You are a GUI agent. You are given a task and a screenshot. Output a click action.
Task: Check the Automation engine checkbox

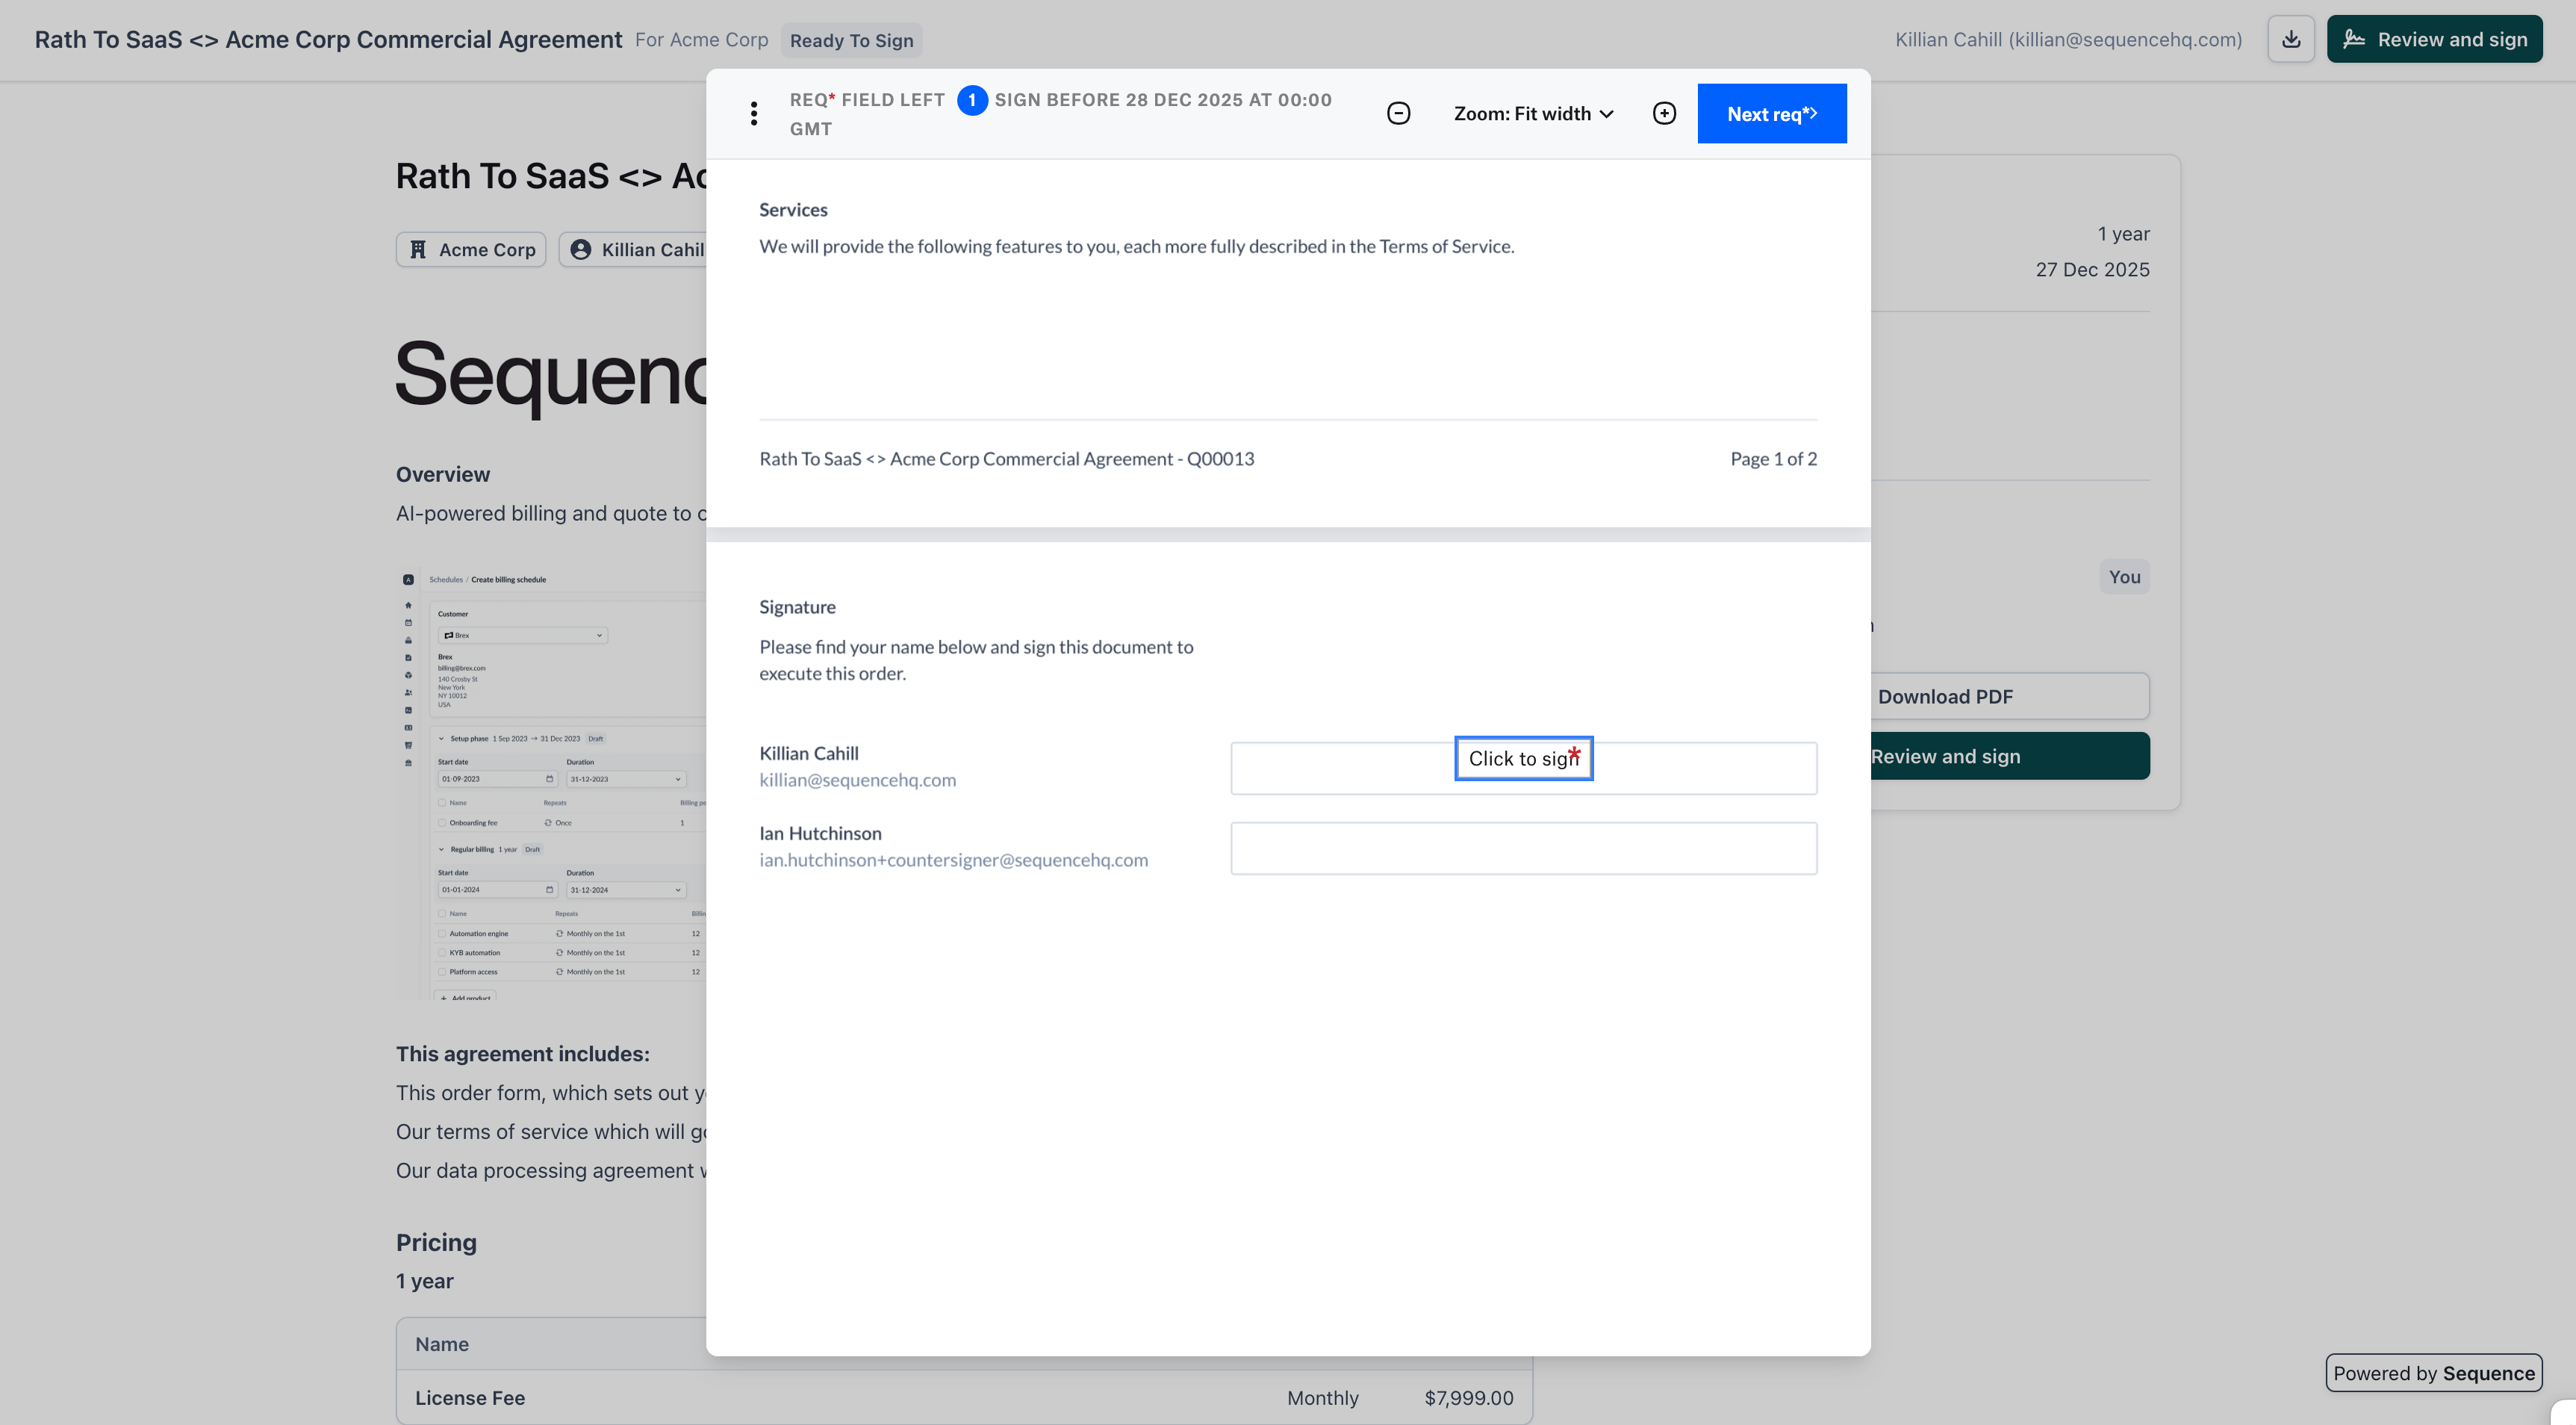tap(442, 933)
